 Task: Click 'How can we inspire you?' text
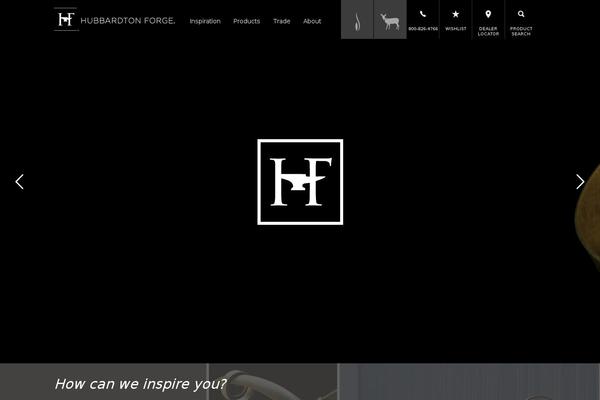[x=140, y=384]
